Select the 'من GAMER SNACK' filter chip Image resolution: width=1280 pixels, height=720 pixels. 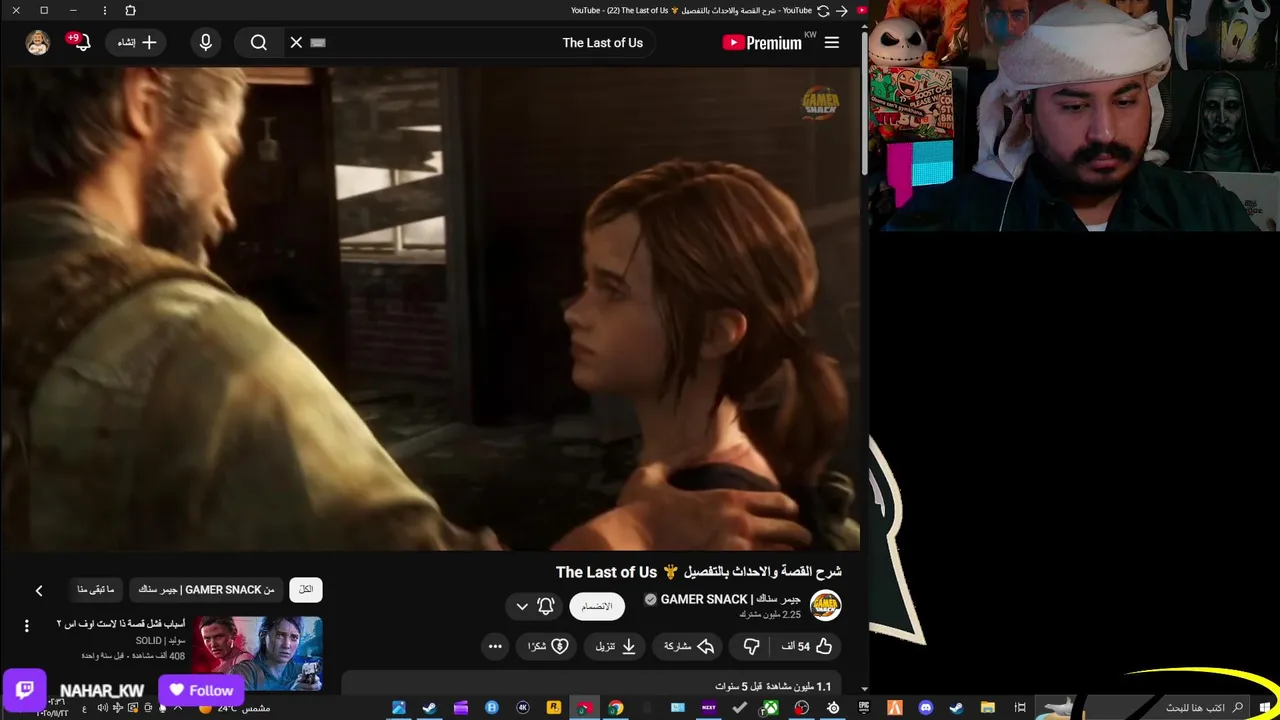206,589
